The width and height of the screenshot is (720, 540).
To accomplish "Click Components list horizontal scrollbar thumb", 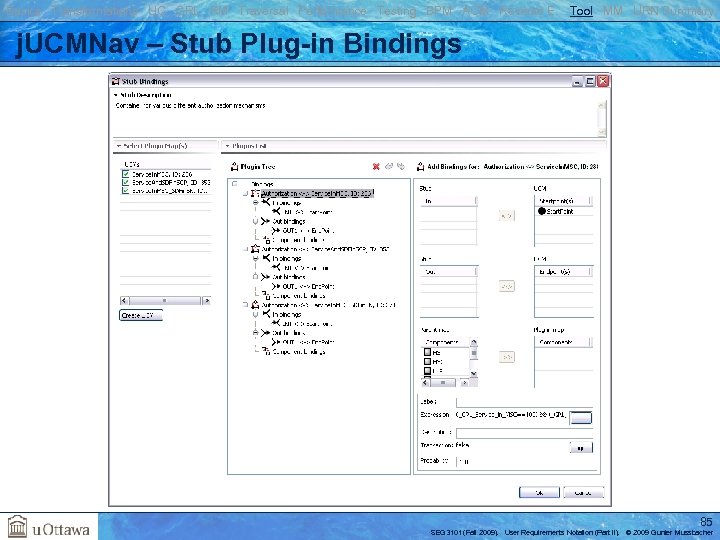I will point(443,382).
